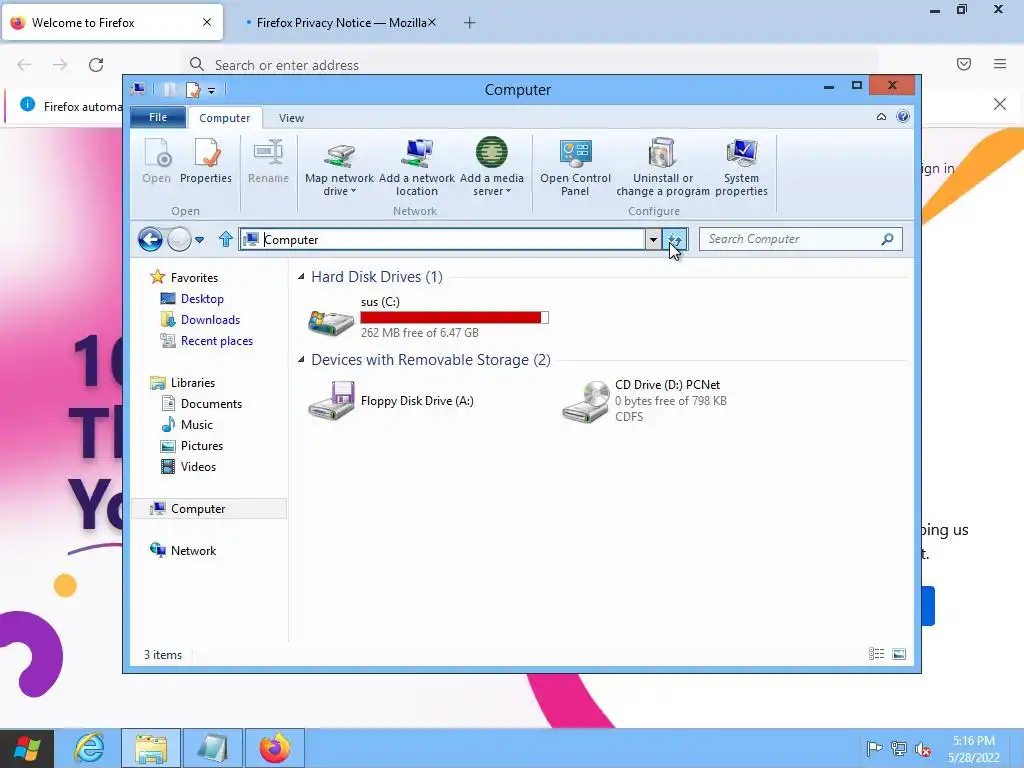Close the Welcome to Firefox tab
This screenshot has width=1024, height=768.
207,22
